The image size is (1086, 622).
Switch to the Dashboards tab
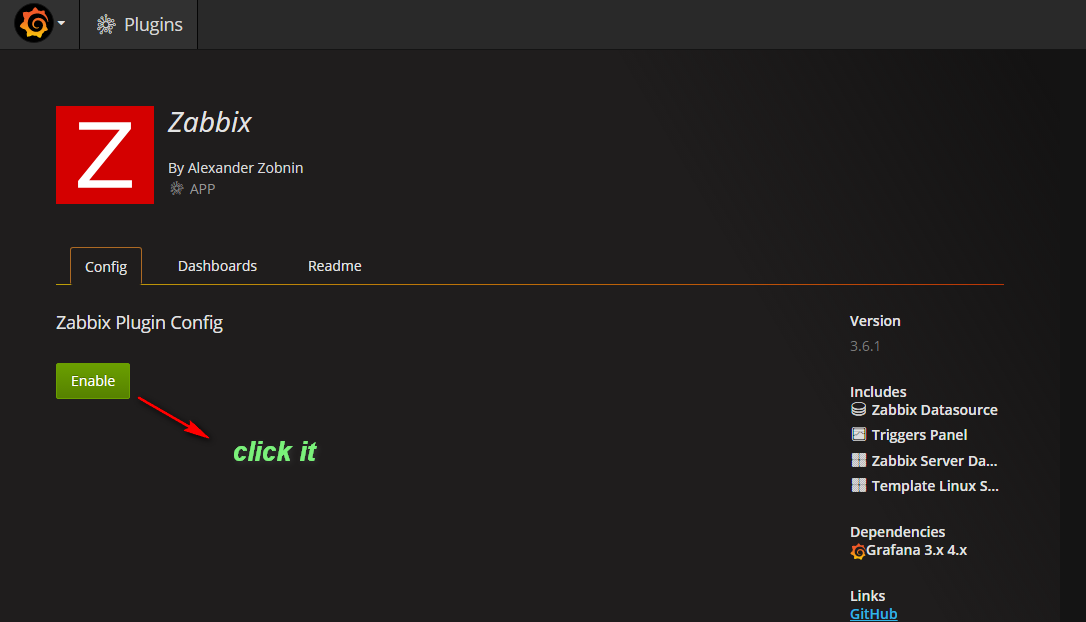(x=217, y=266)
